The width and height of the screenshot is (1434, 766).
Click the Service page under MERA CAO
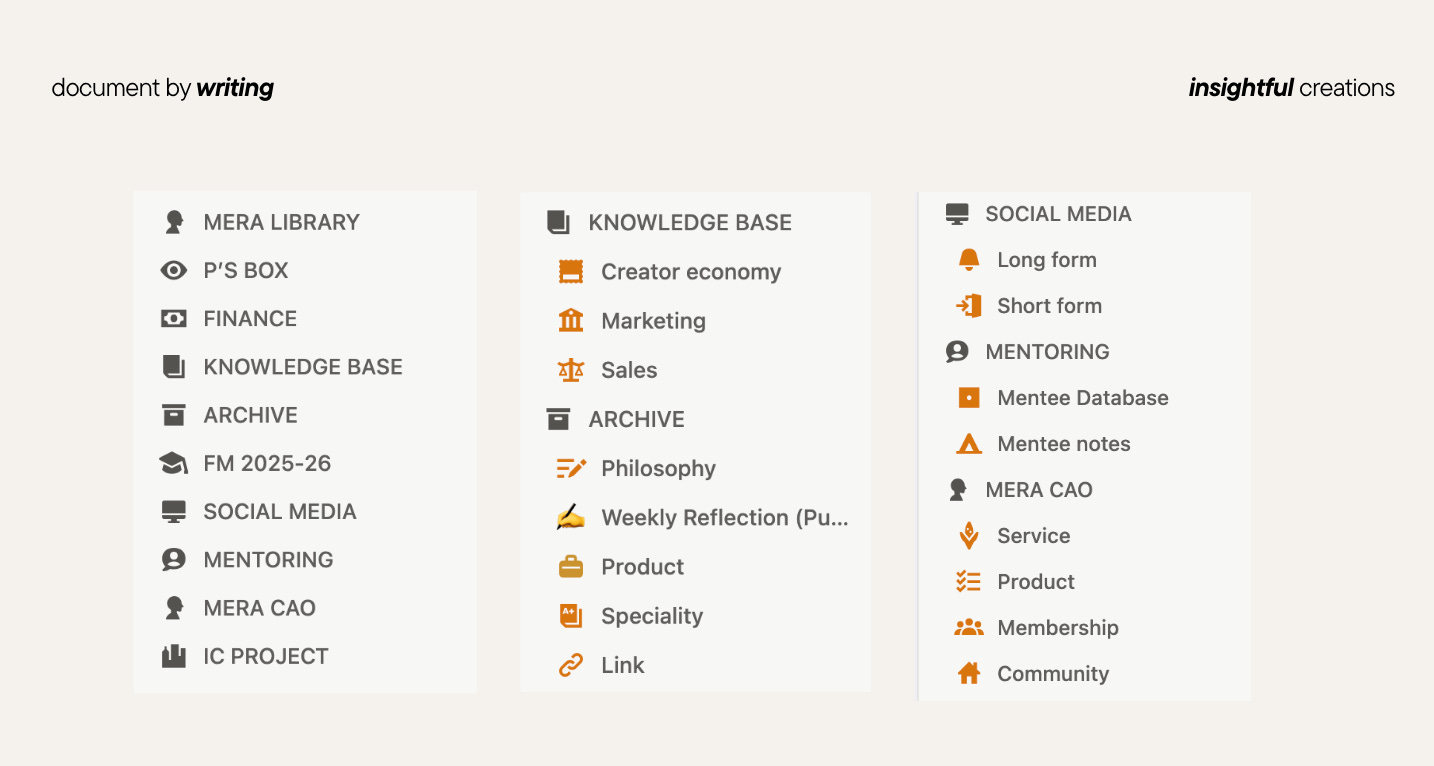click(x=1034, y=536)
